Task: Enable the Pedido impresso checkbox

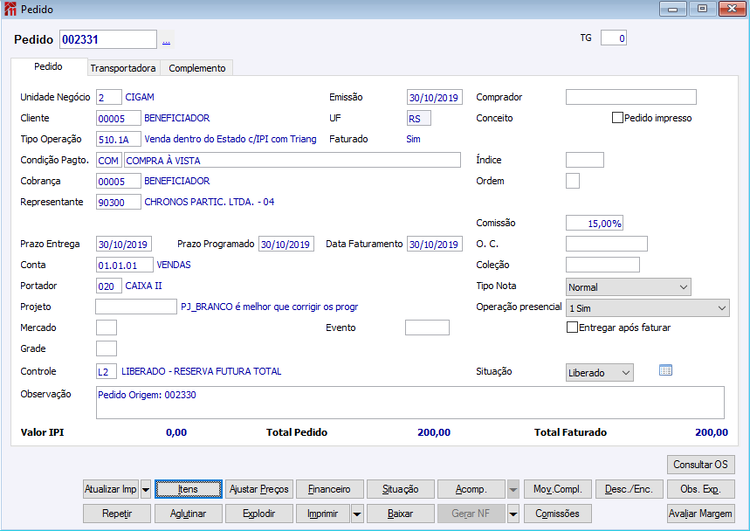Action: (x=618, y=118)
